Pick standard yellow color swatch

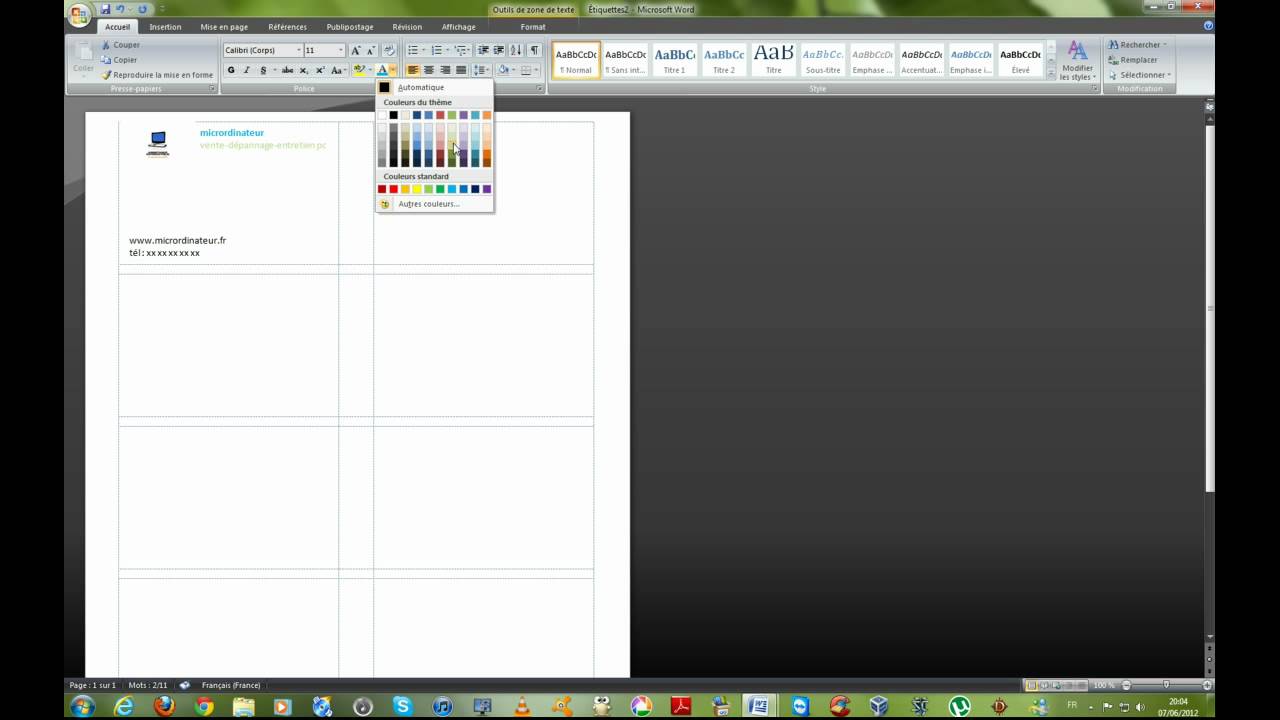pyautogui.click(x=417, y=189)
